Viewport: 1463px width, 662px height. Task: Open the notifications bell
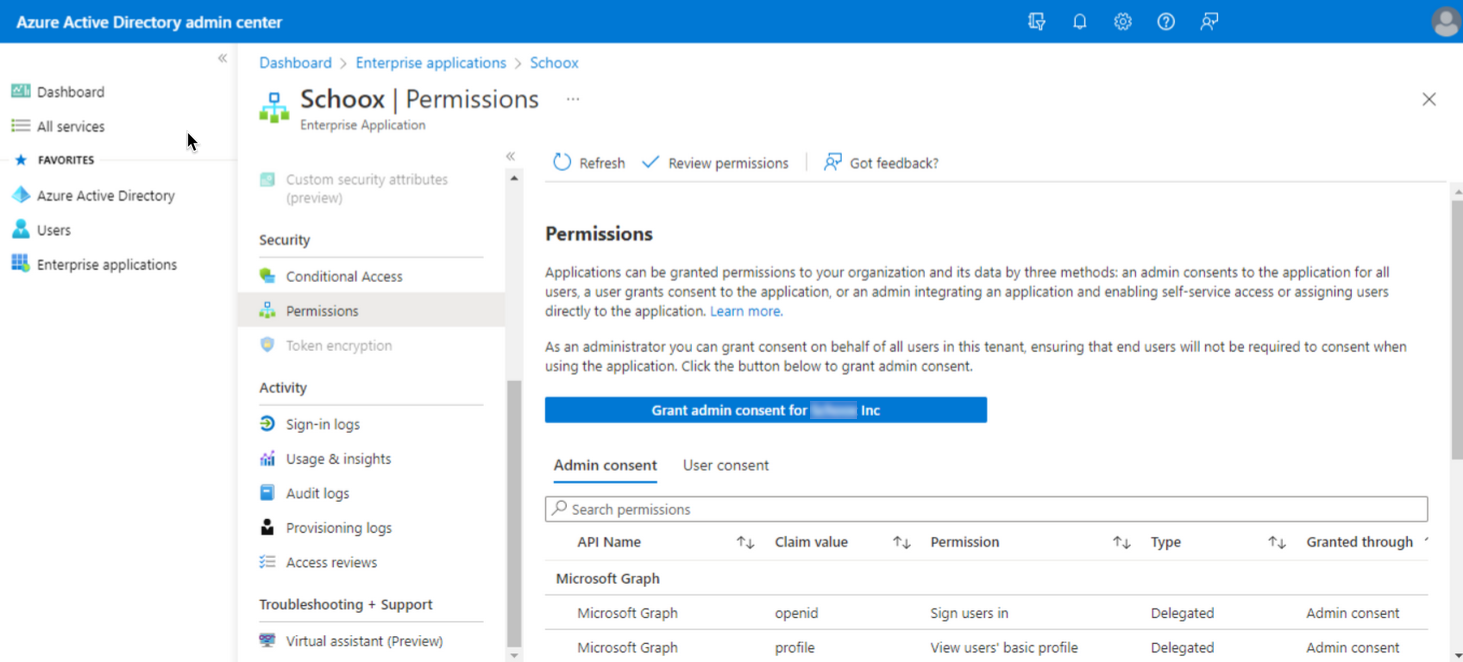point(1080,21)
